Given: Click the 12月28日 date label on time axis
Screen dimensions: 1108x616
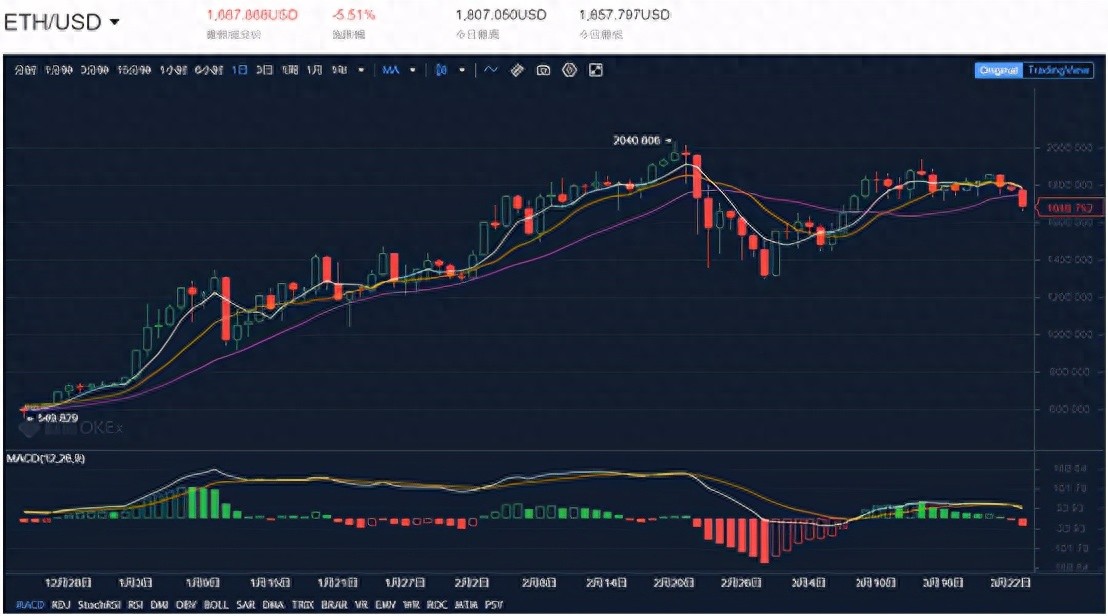Looking at the screenshot, I should (68, 583).
